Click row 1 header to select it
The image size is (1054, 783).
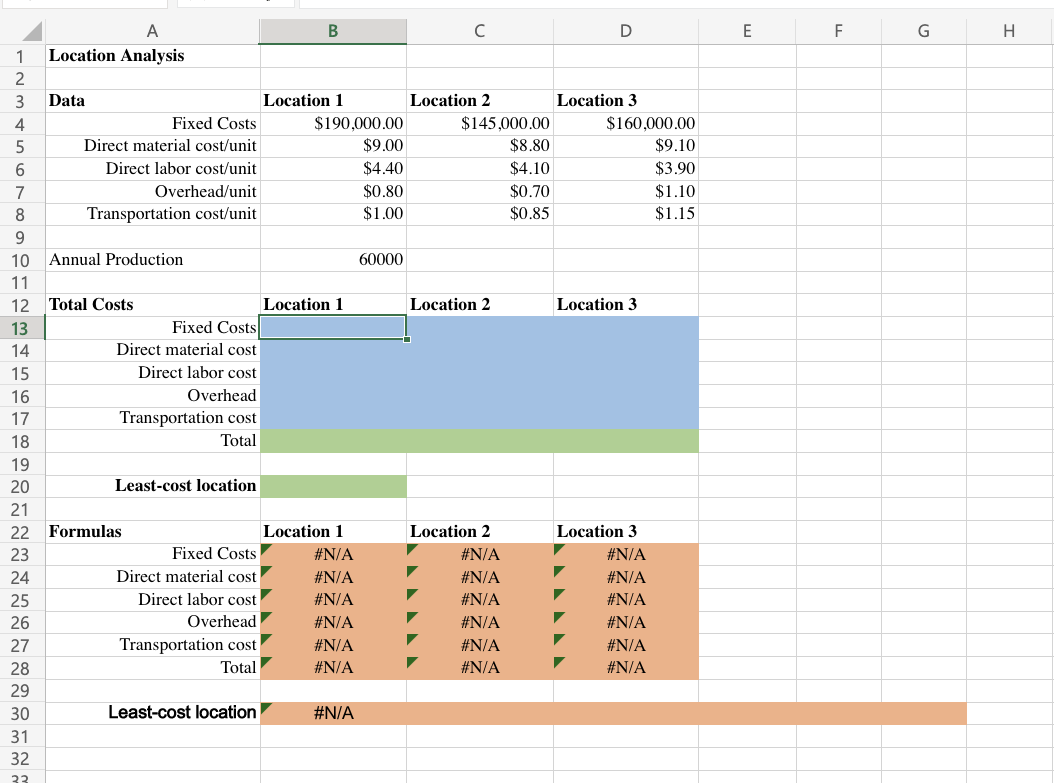coord(20,56)
